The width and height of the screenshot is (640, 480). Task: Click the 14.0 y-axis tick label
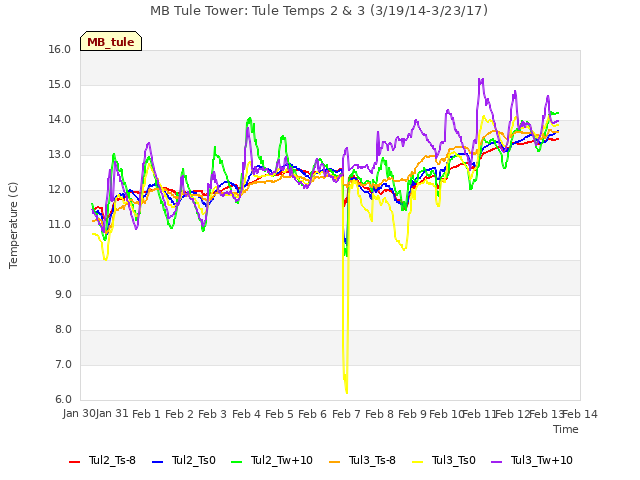(60, 120)
